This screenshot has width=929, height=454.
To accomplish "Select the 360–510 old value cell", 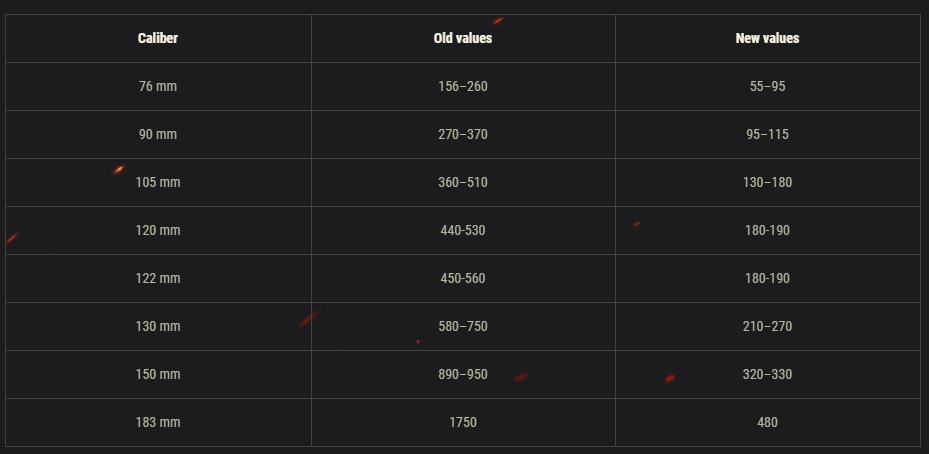I will (x=463, y=182).
